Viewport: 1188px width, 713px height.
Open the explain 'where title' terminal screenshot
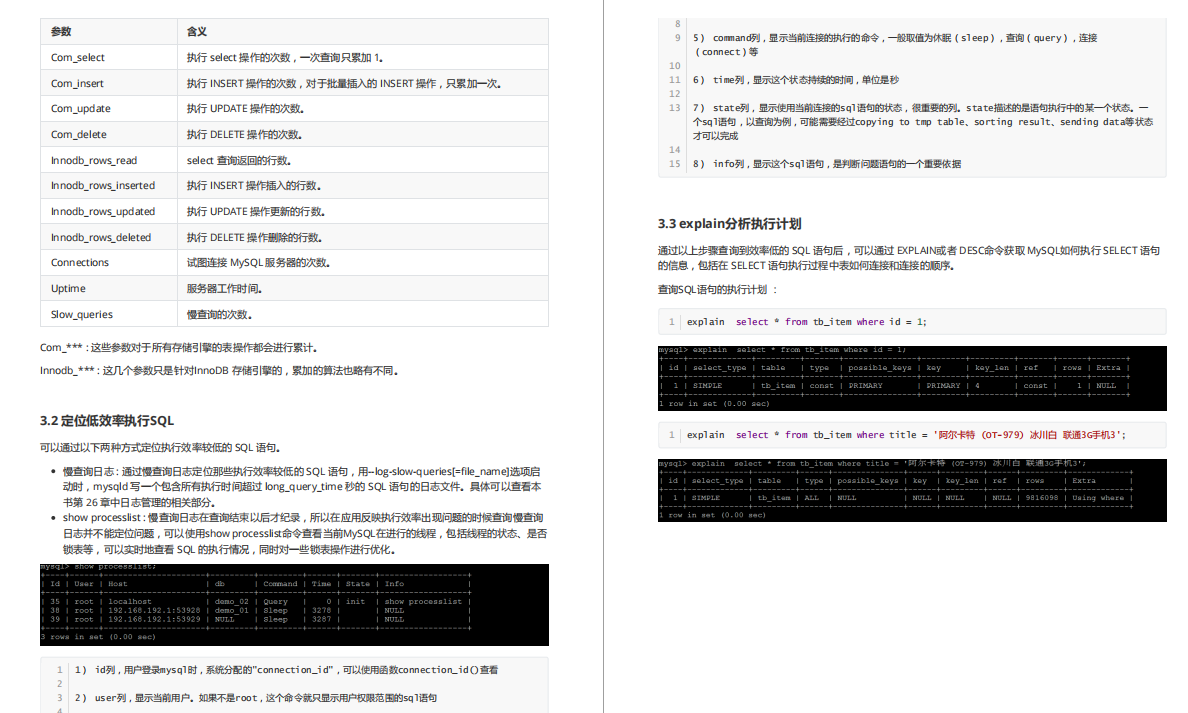tap(912, 490)
